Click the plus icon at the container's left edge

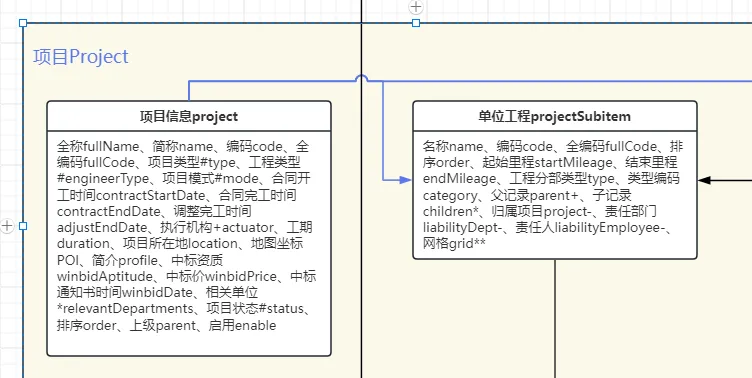(x=7, y=226)
